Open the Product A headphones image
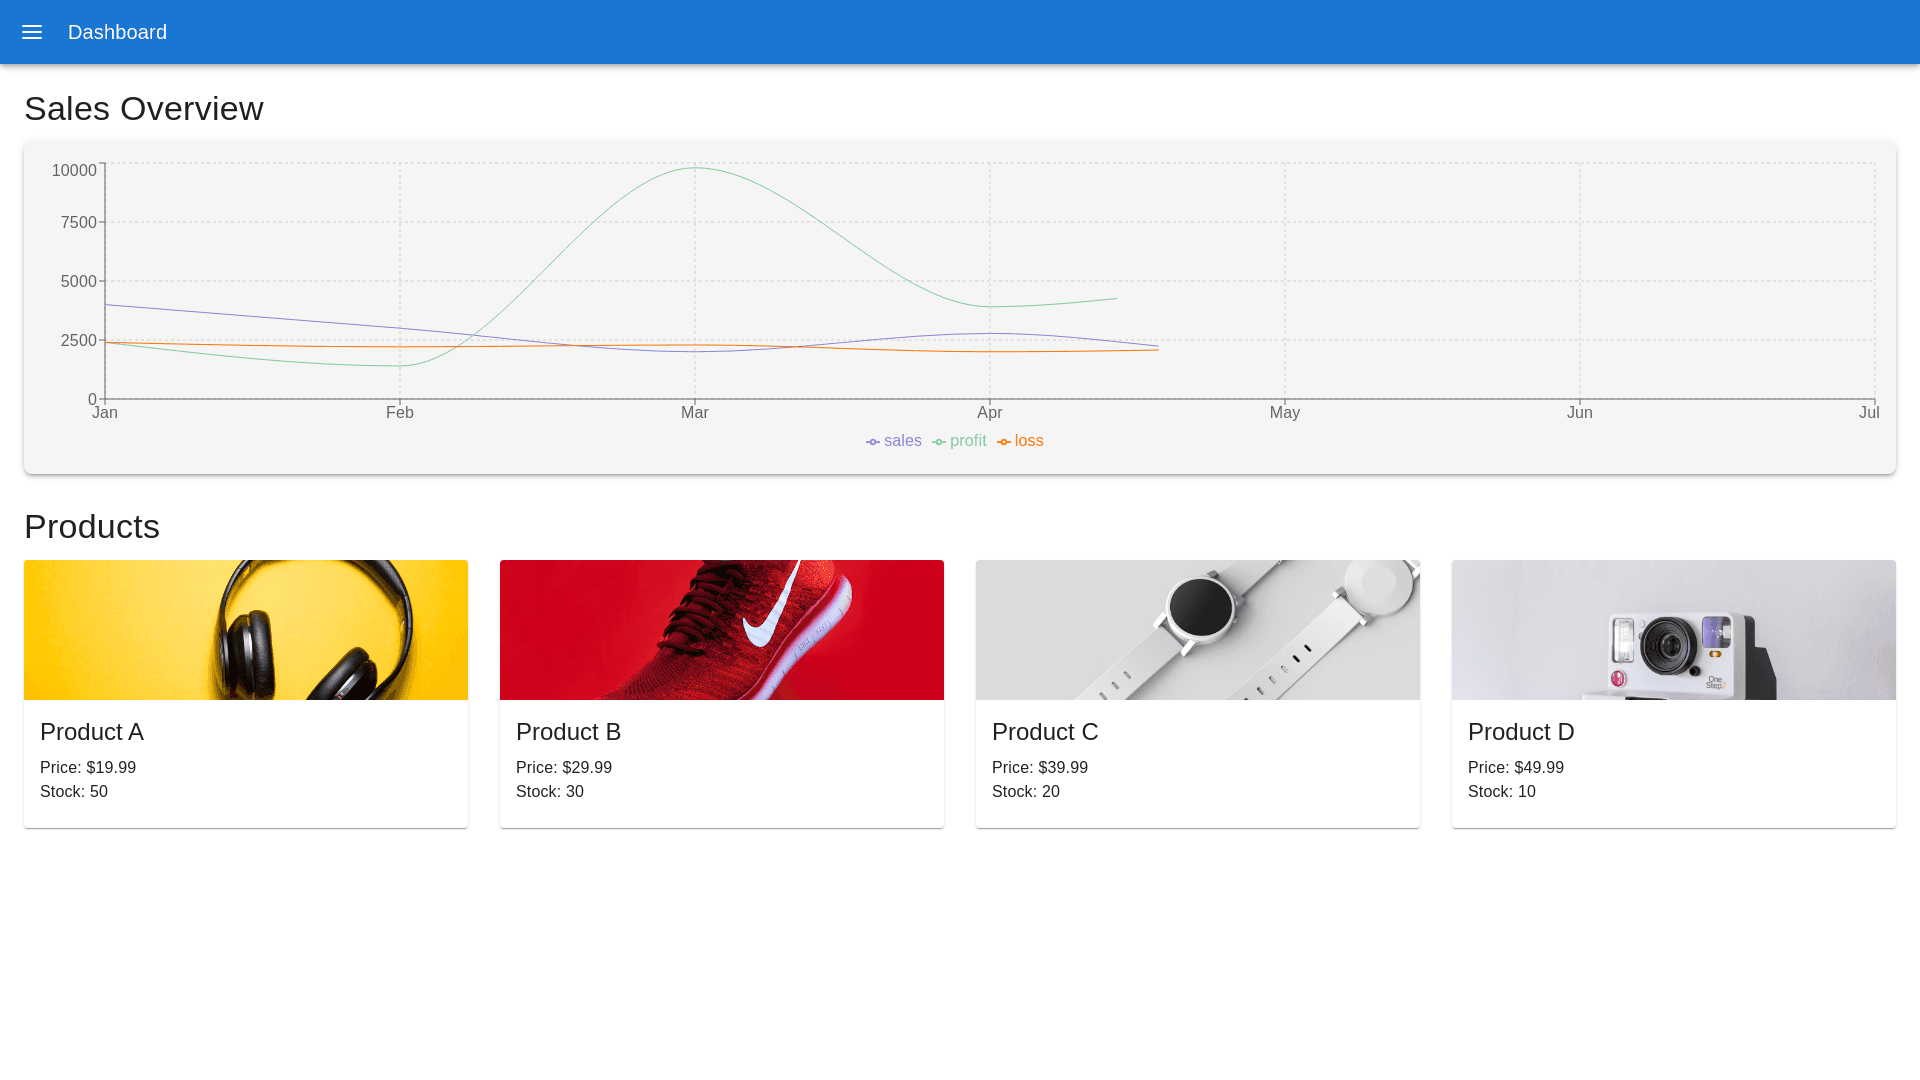 246,630
